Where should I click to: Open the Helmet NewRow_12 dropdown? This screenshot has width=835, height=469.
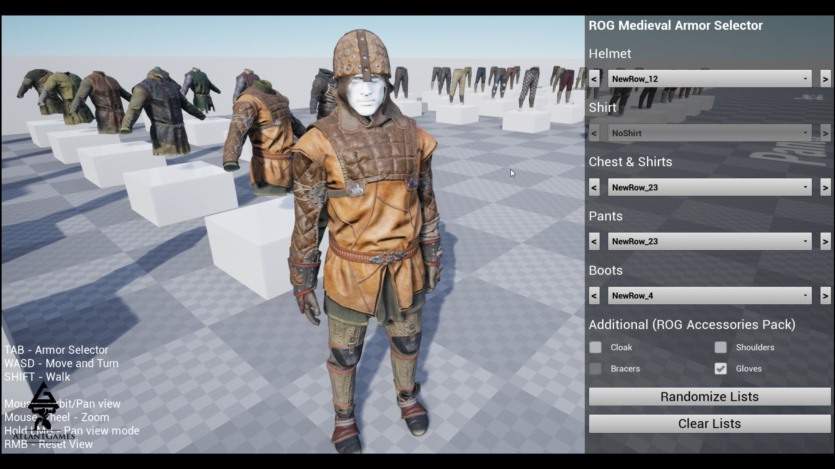tap(709, 79)
